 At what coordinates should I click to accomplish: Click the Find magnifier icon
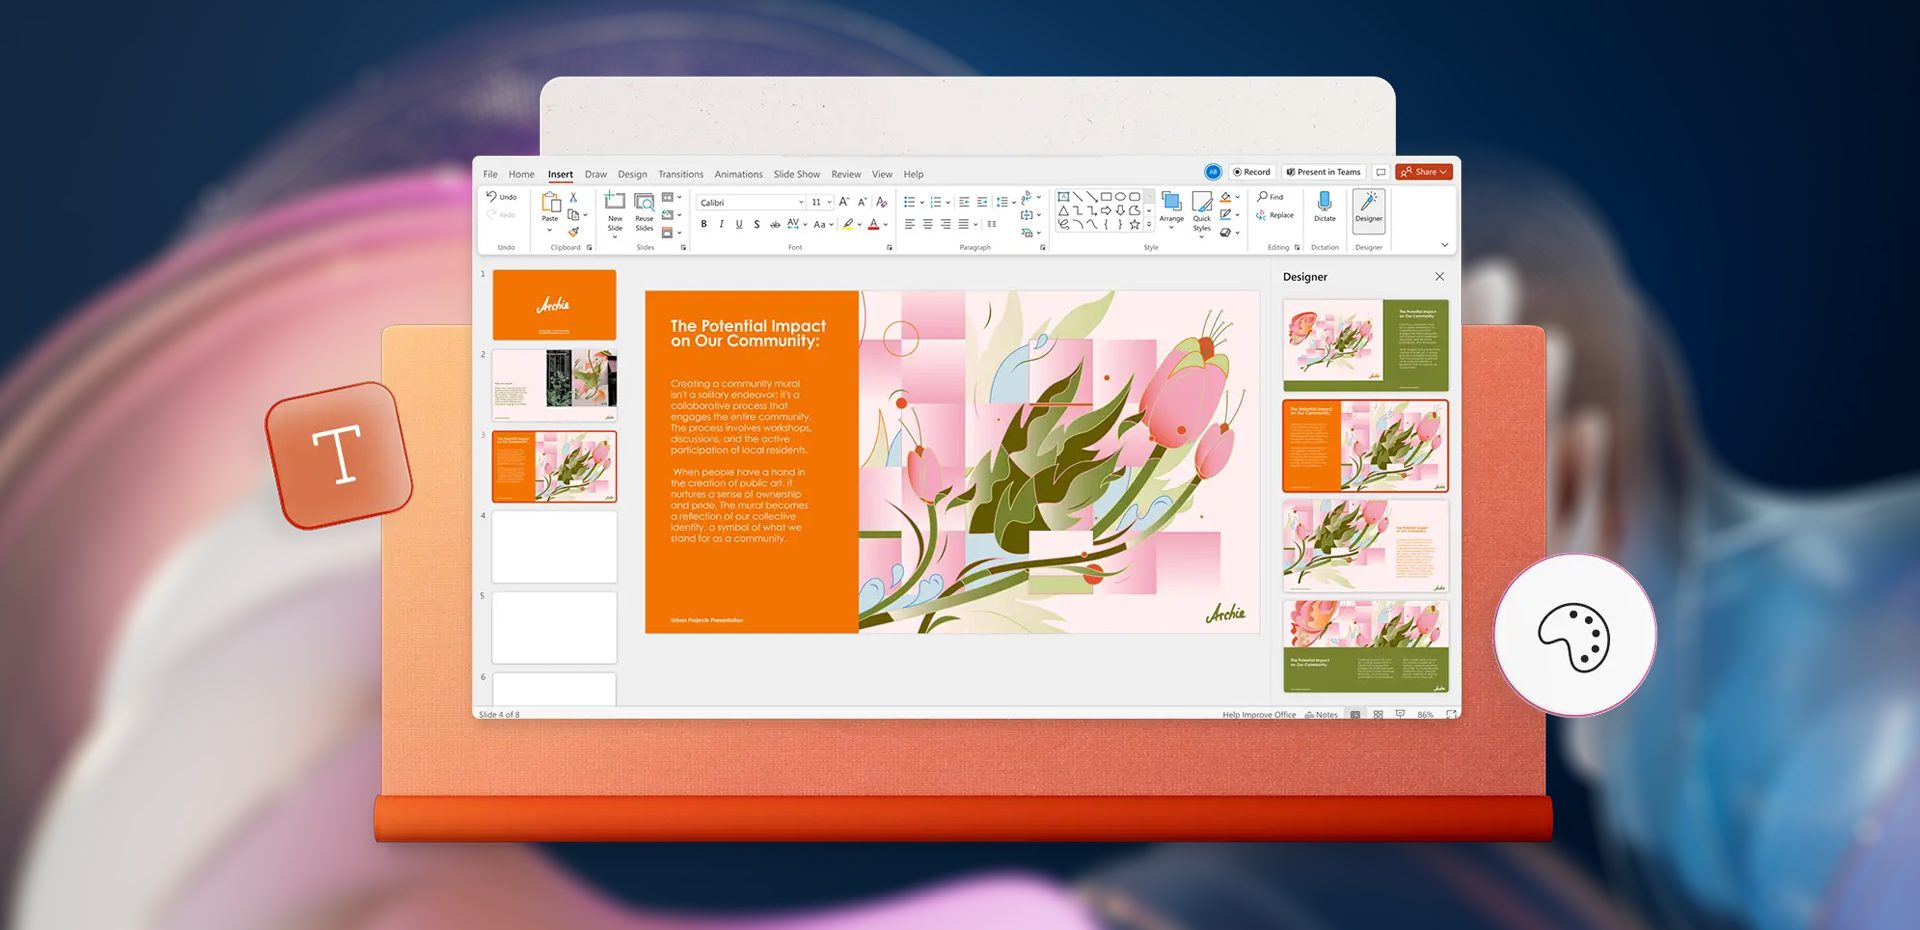pyautogui.click(x=1263, y=197)
